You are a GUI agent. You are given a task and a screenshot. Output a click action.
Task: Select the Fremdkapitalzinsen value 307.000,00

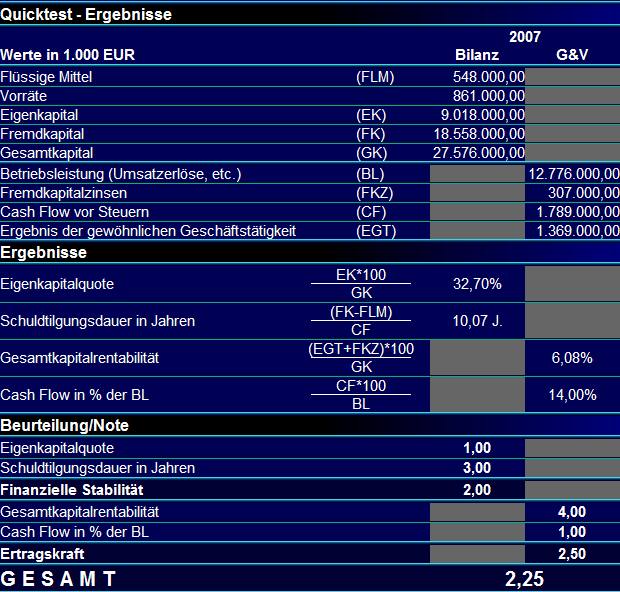[x=584, y=193]
